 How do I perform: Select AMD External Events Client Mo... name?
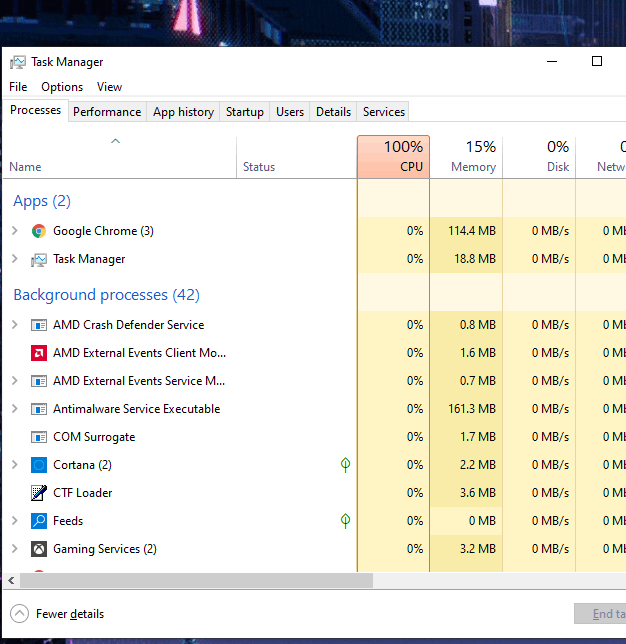pos(139,353)
